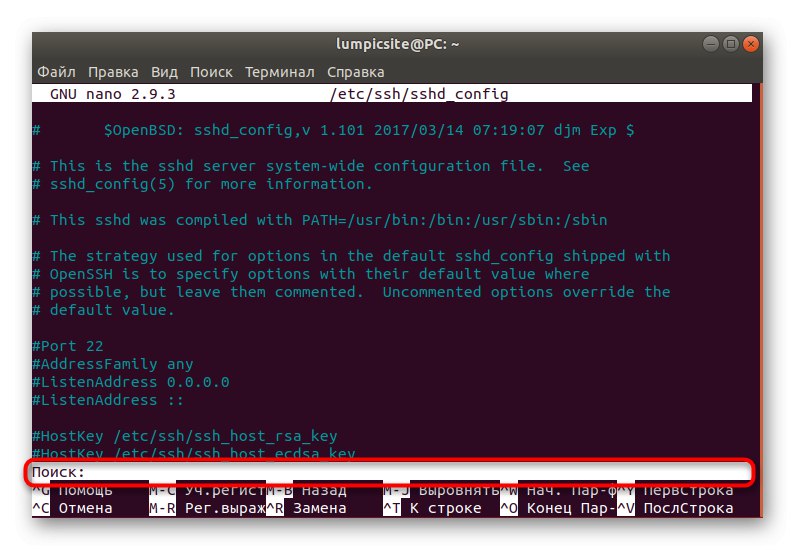The height and width of the screenshot is (550, 795).
Task: Click the Поиск search input field
Action: (x=391, y=472)
